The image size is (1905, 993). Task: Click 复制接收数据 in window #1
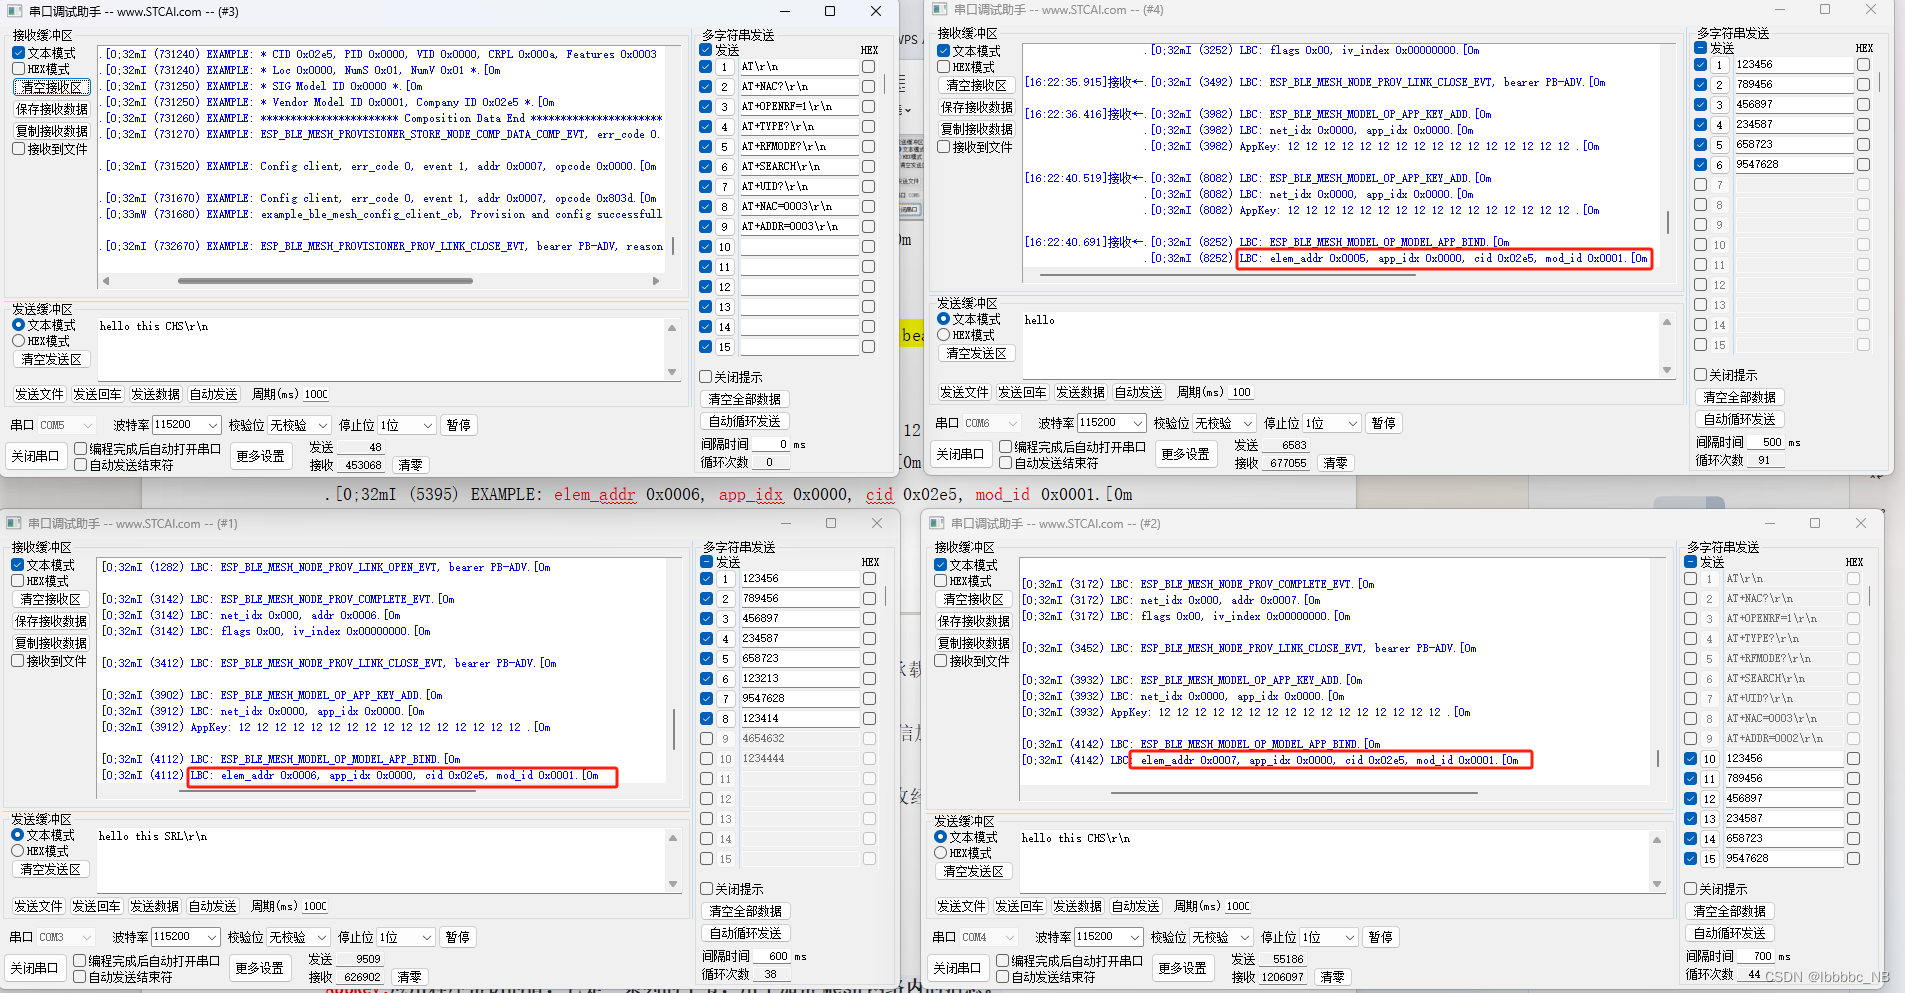pyautogui.click(x=51, y=643)
